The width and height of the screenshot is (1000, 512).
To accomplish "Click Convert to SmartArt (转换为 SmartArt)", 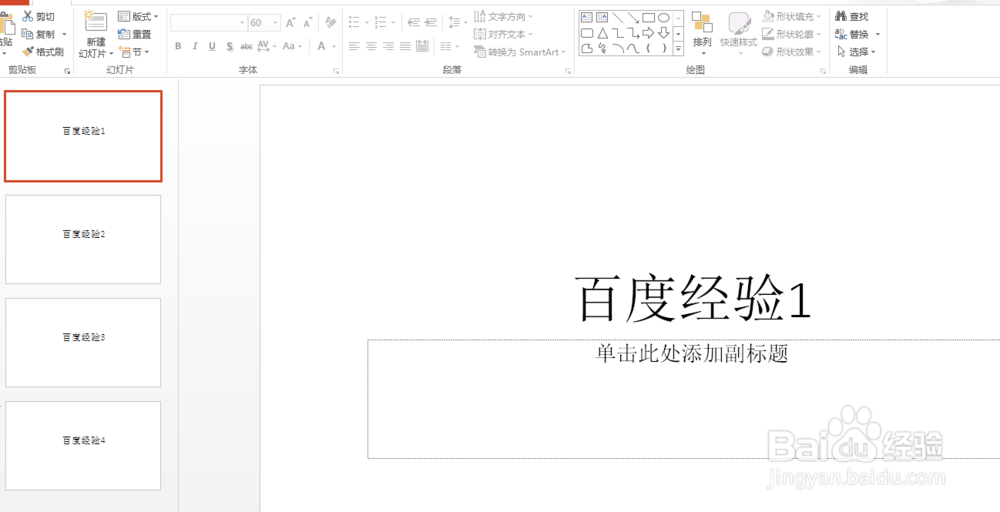I will point(520,52).
